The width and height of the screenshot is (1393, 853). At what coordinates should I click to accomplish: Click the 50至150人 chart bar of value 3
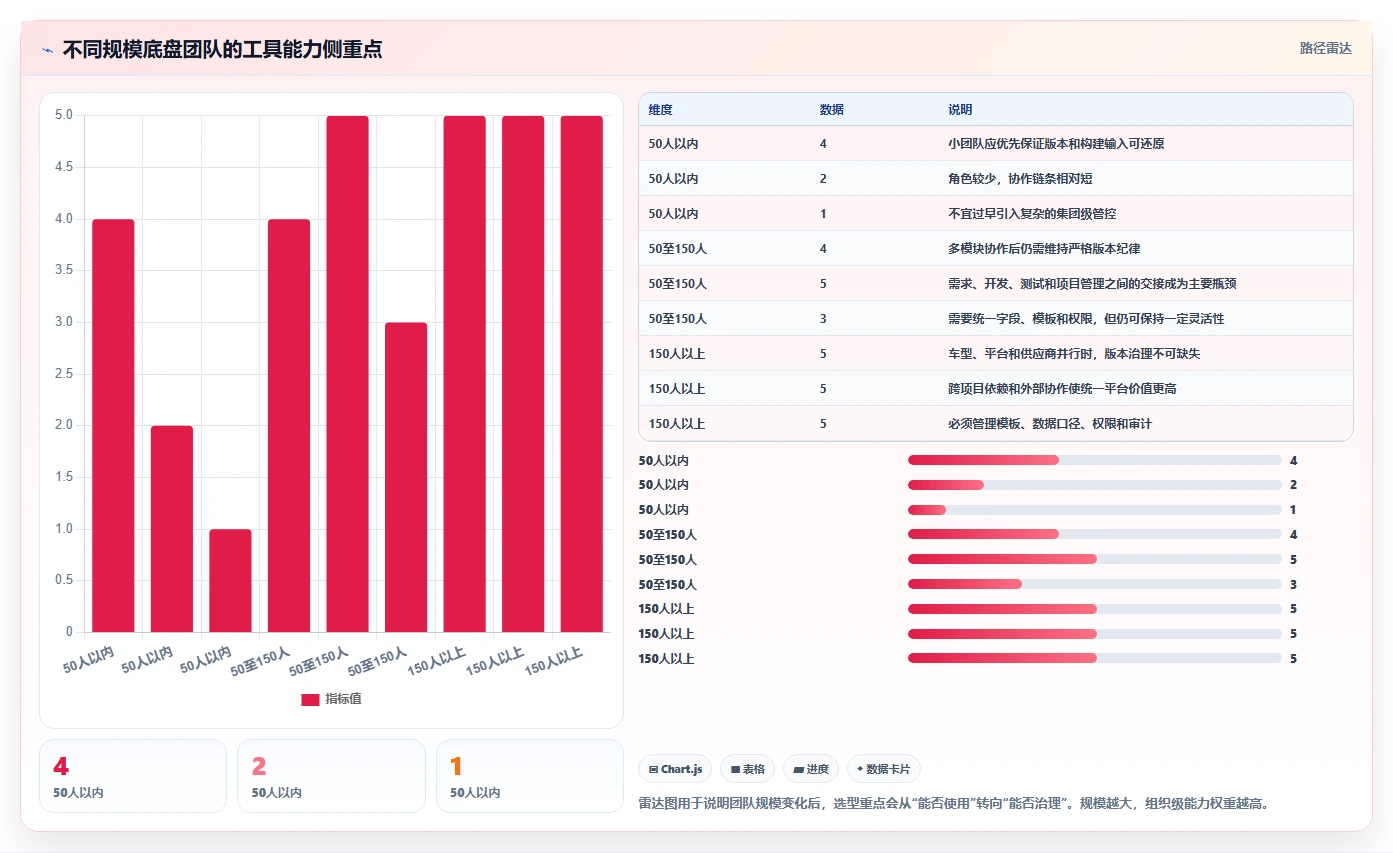406,477
